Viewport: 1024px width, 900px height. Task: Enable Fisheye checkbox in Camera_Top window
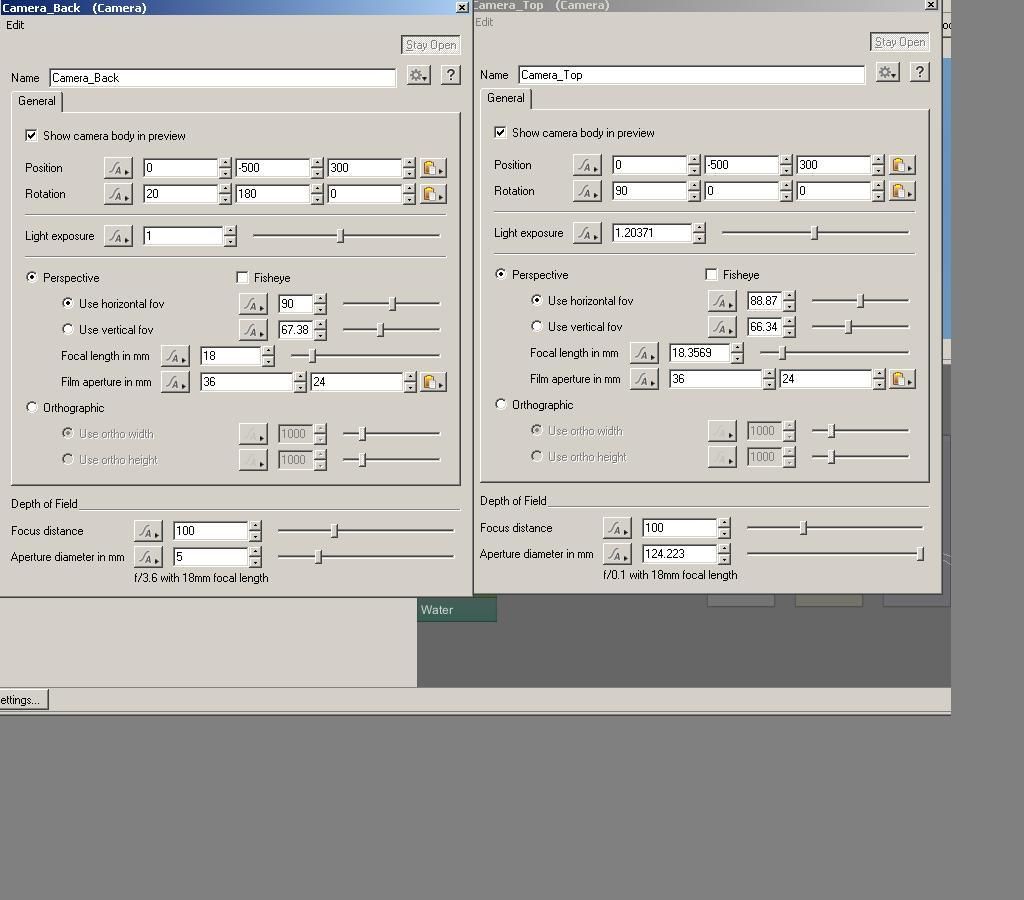711,275
